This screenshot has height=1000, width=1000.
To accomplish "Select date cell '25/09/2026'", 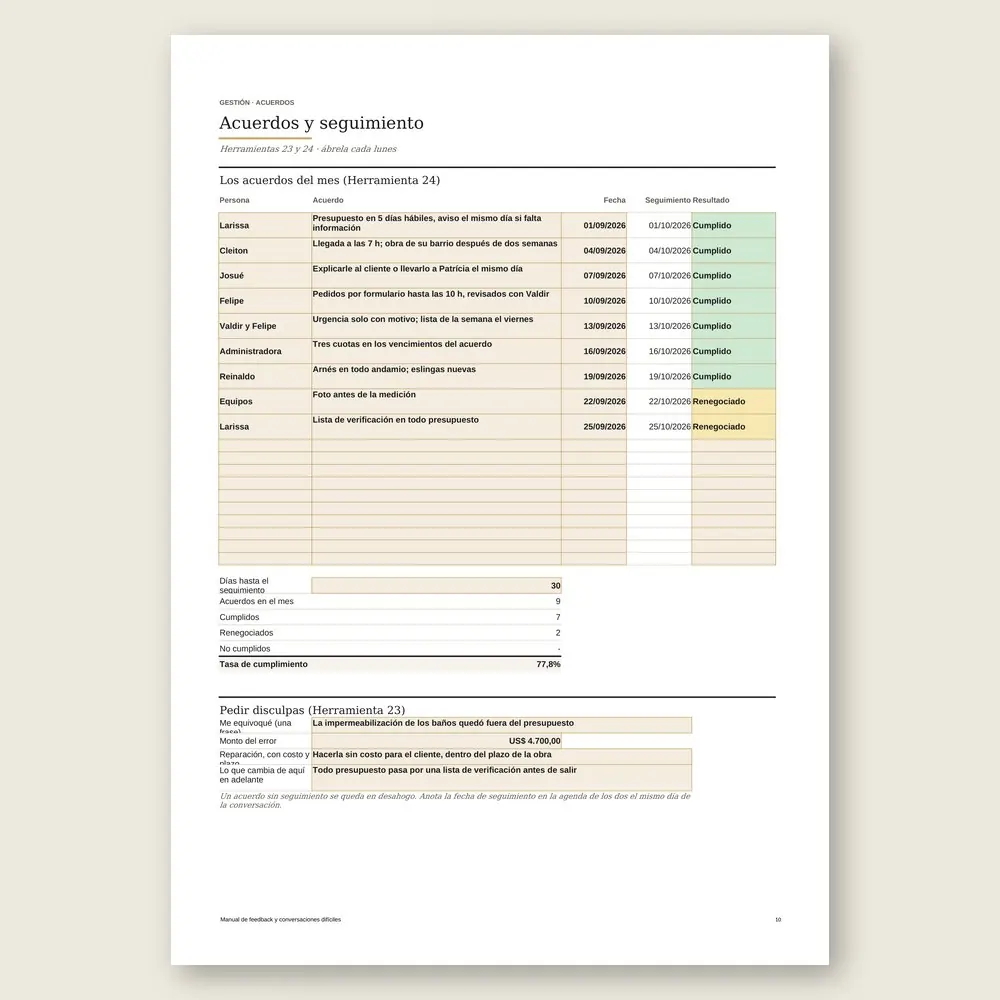I will point(594,427).
